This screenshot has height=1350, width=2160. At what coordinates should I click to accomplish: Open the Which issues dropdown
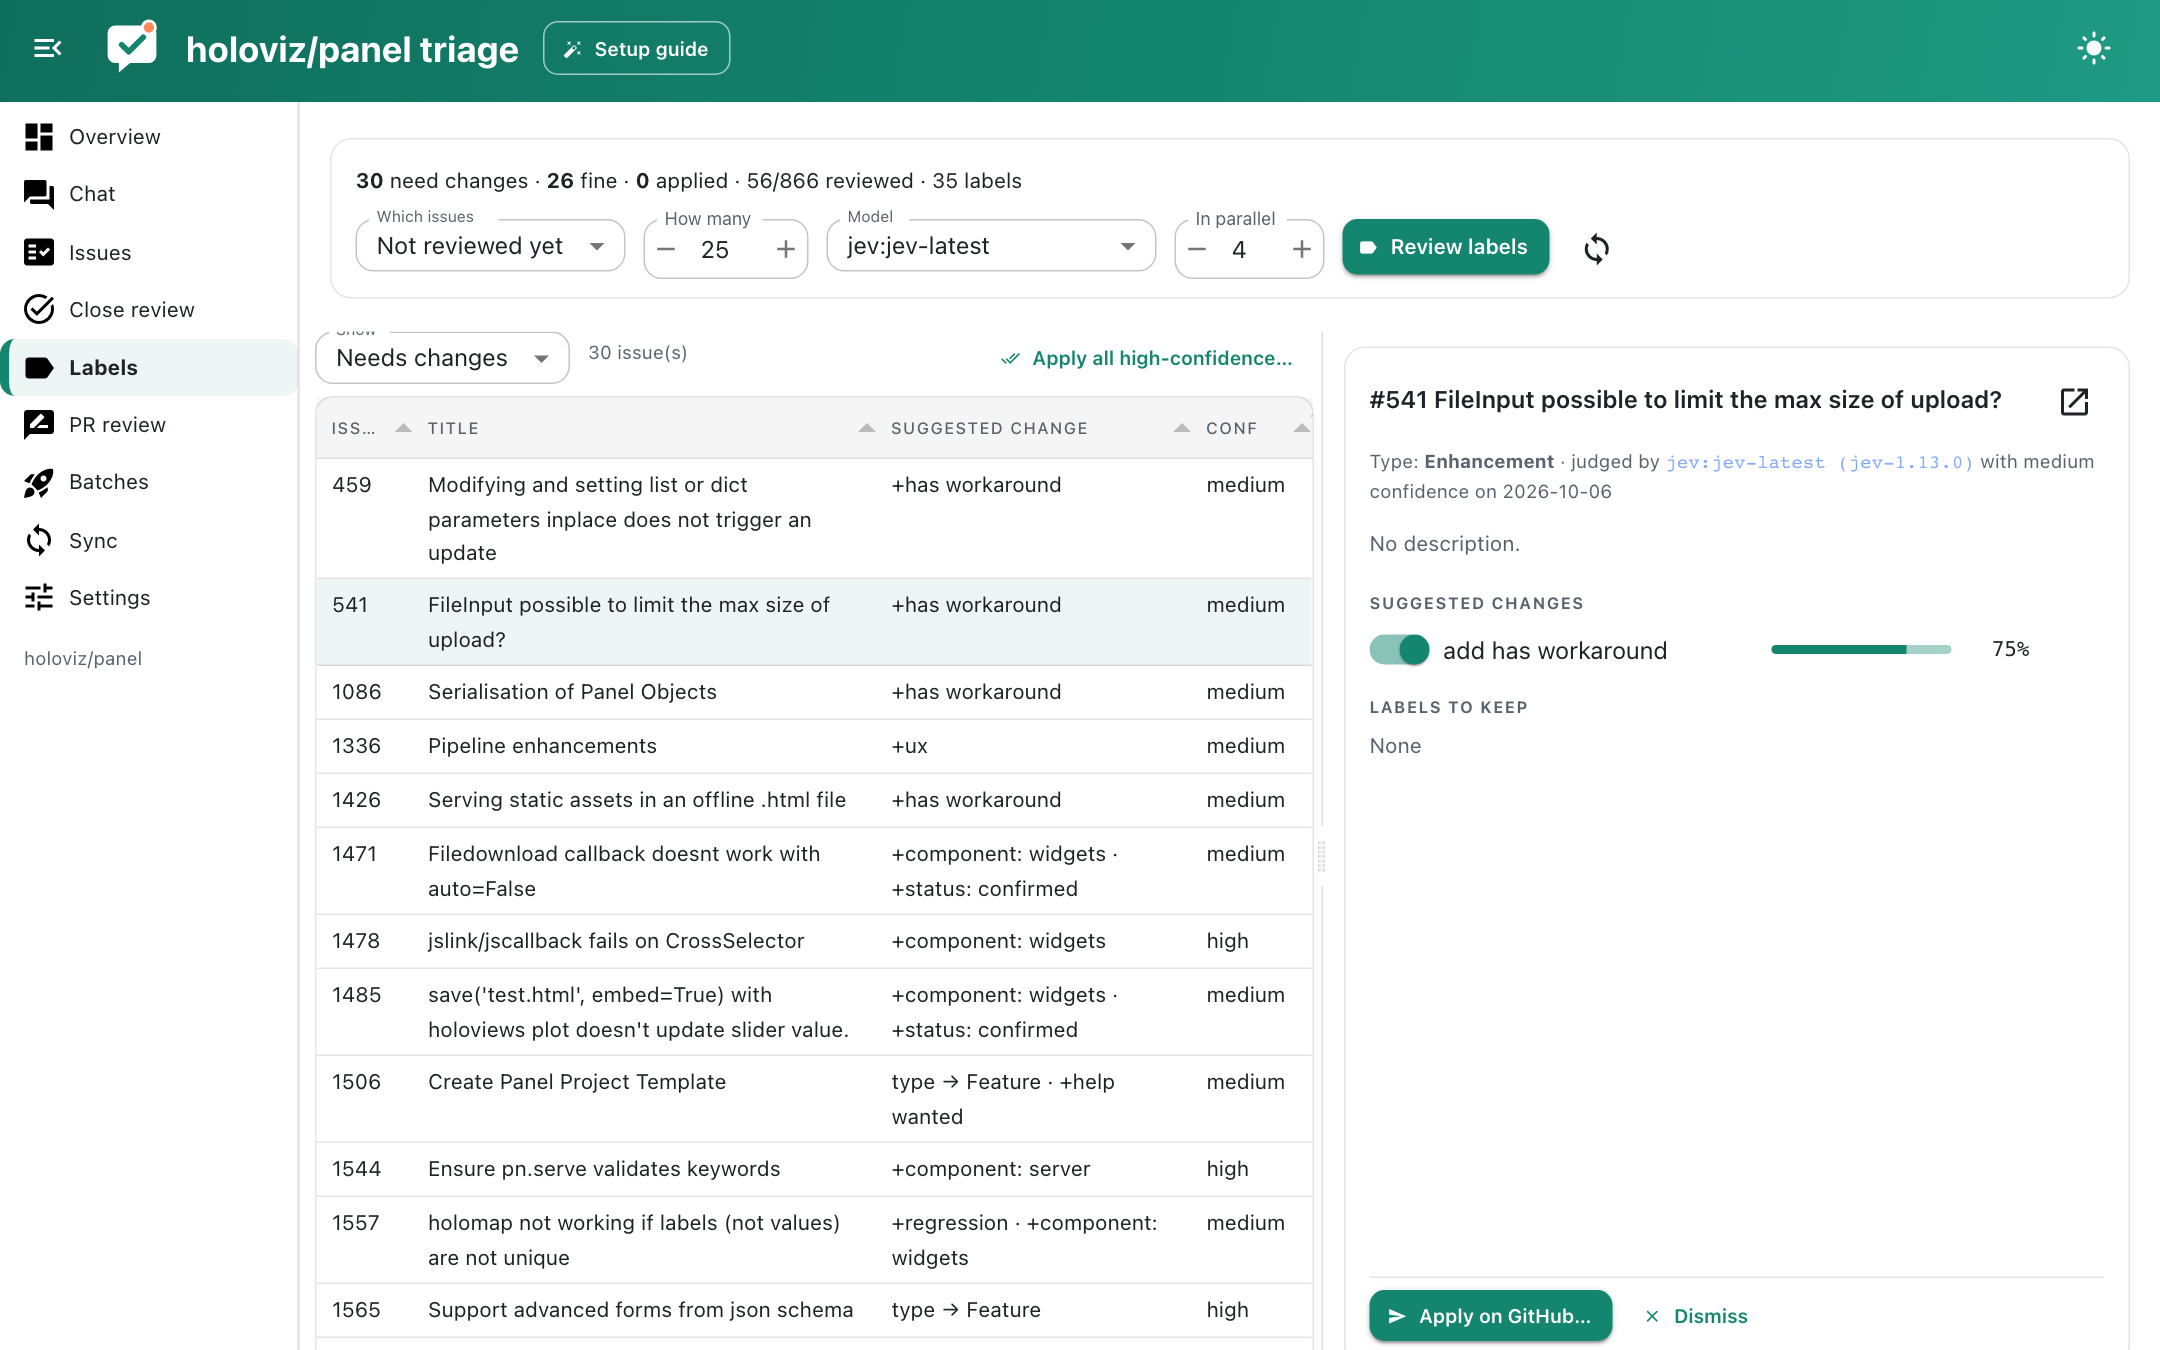490,246
